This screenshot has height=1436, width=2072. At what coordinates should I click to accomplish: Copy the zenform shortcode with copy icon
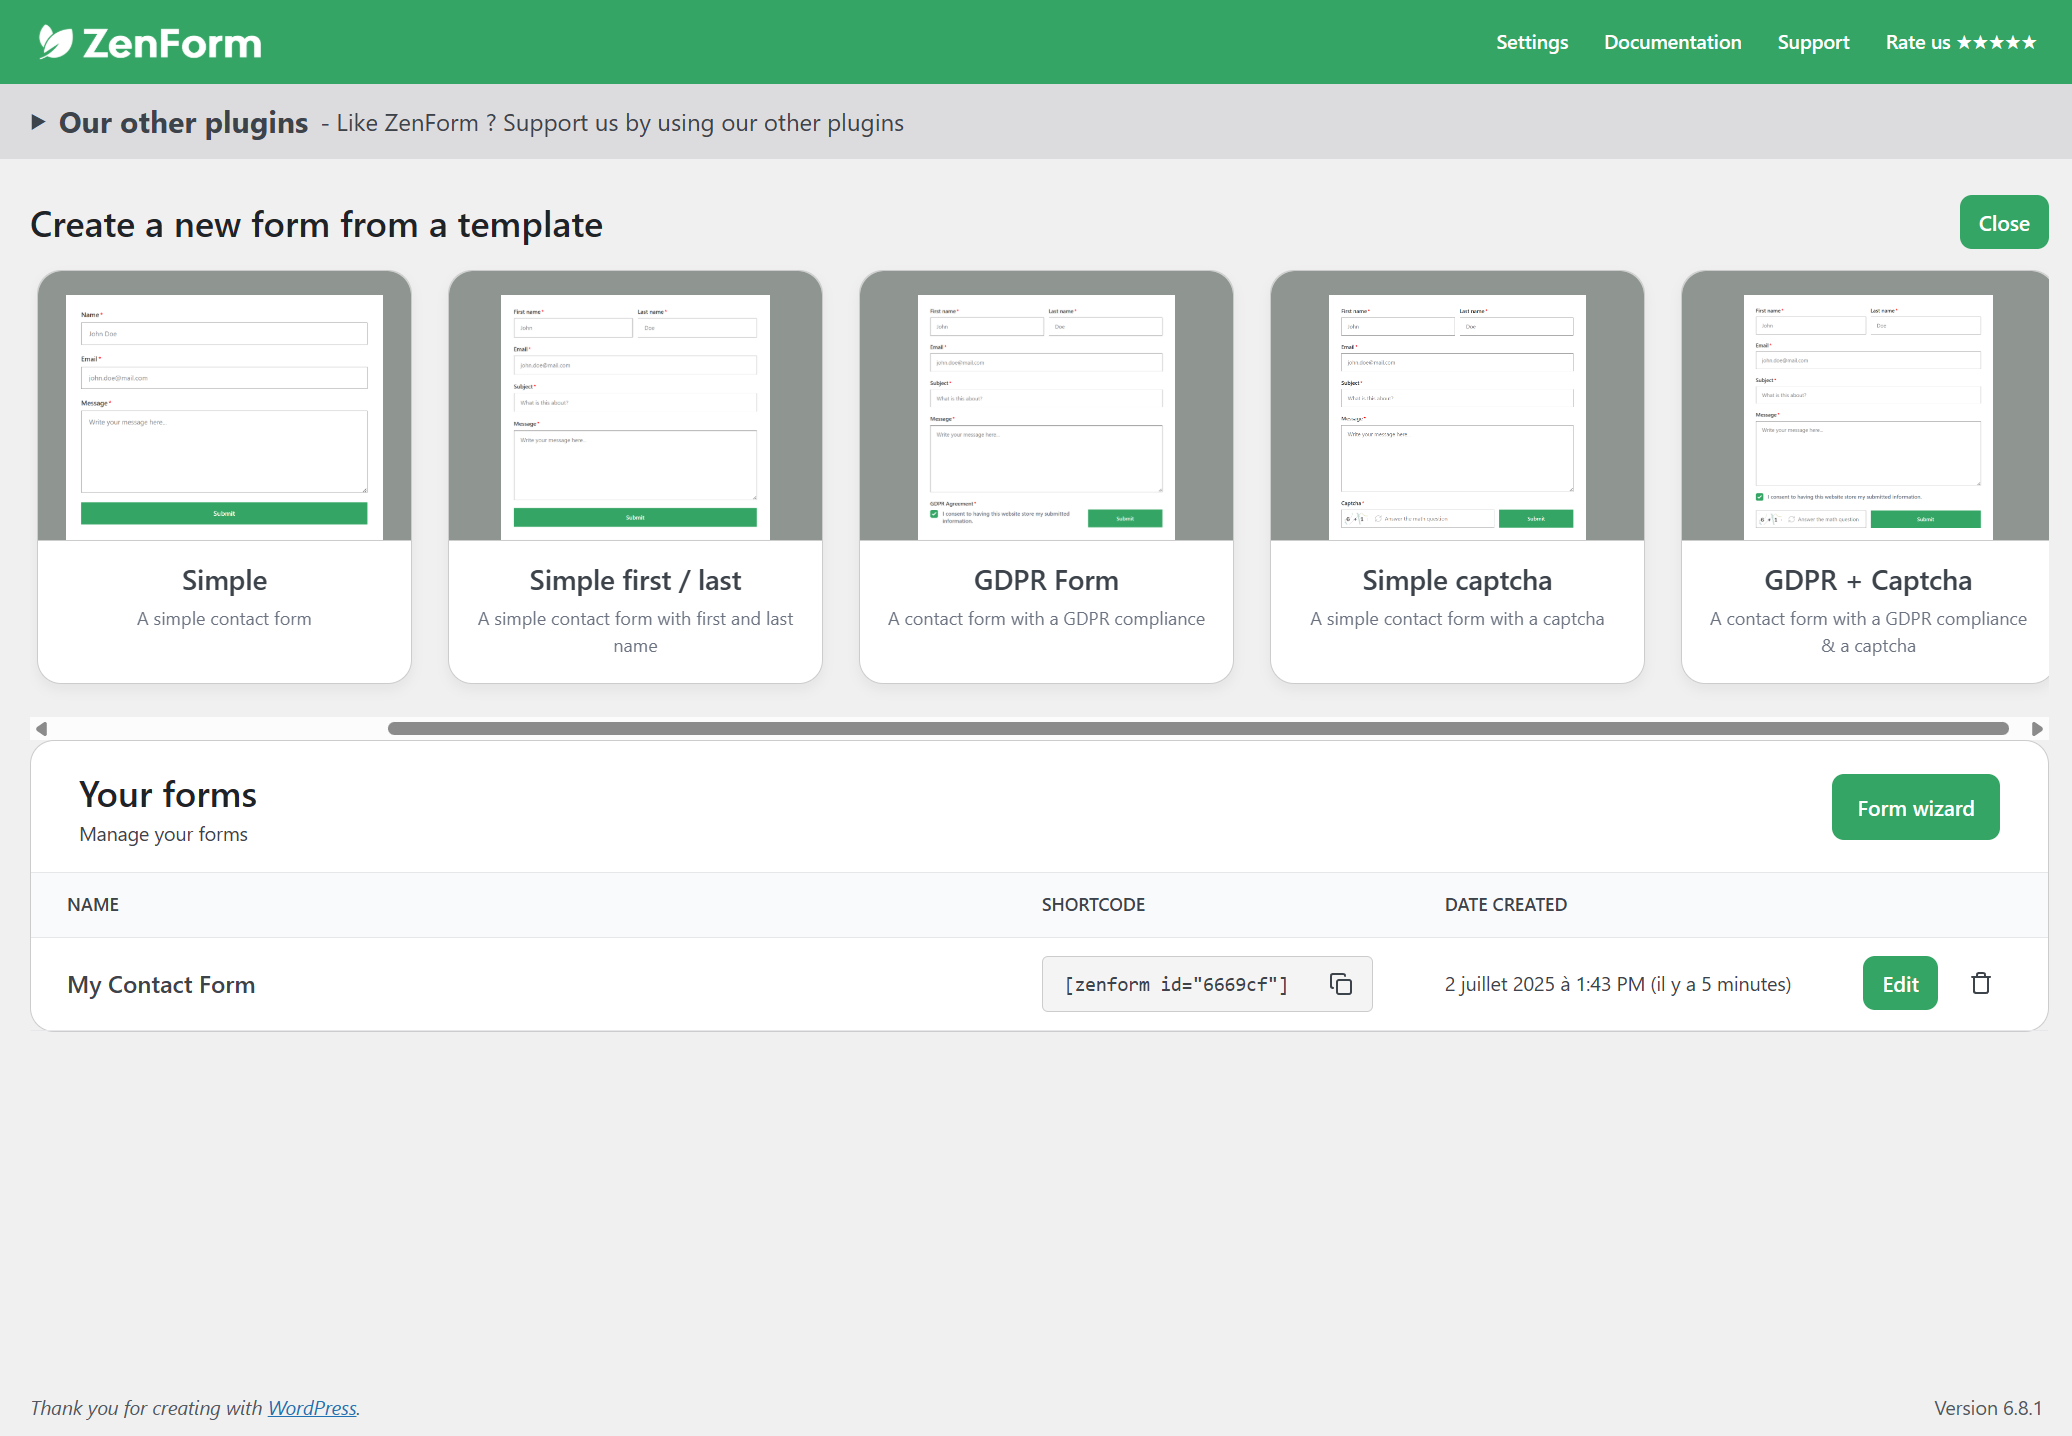click(1341, 984)
